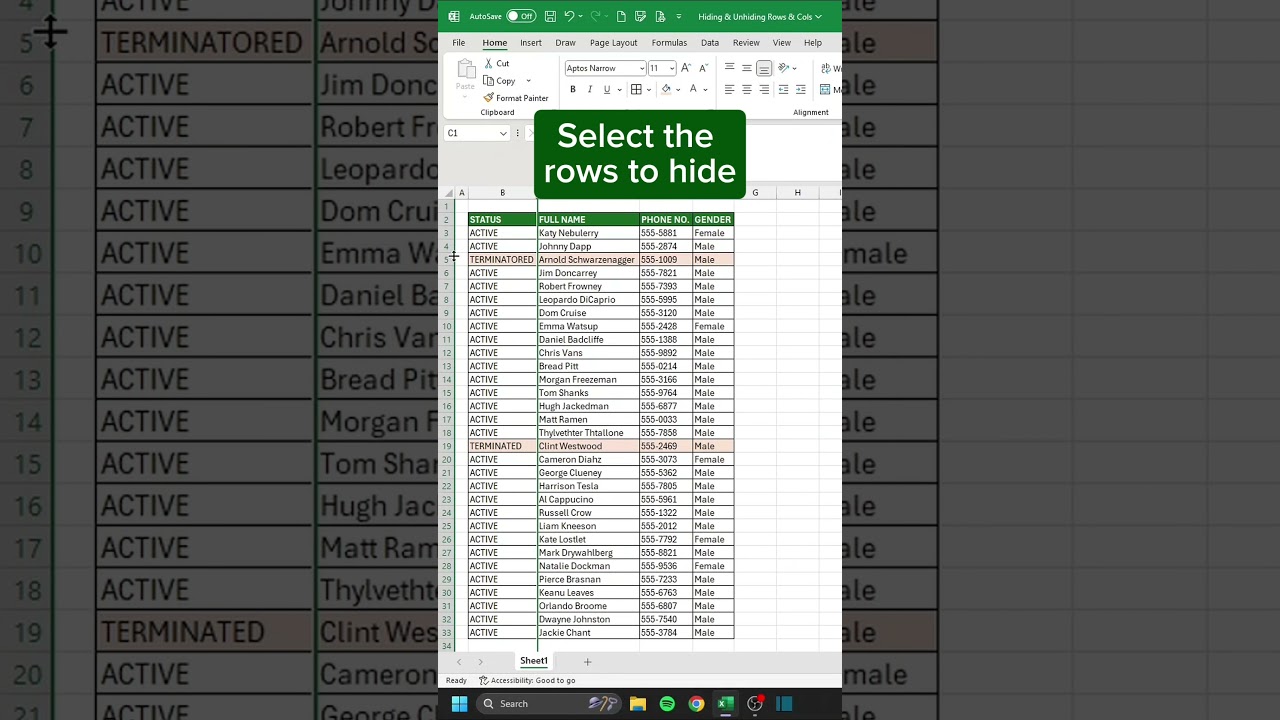Click the New blank file icon
This screenshot has width=1280, height=720.
621,16
